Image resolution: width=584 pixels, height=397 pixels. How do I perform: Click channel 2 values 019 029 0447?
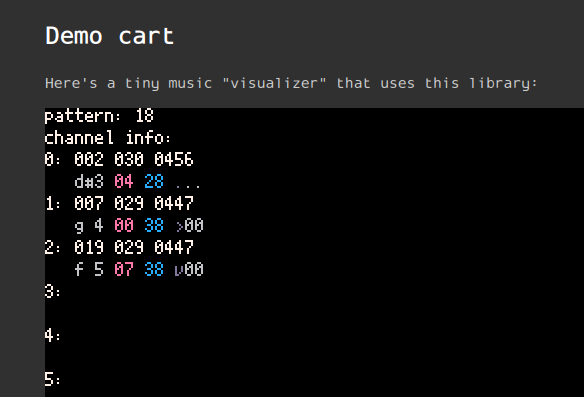tap(134, 248)
